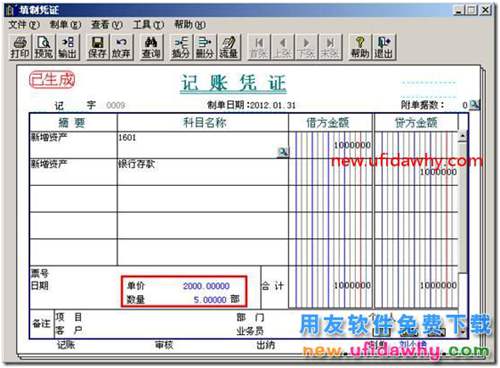Click subject lookup icon in 1601 row
This screenshot has height=368, width=500.
(x=283, y=153)
